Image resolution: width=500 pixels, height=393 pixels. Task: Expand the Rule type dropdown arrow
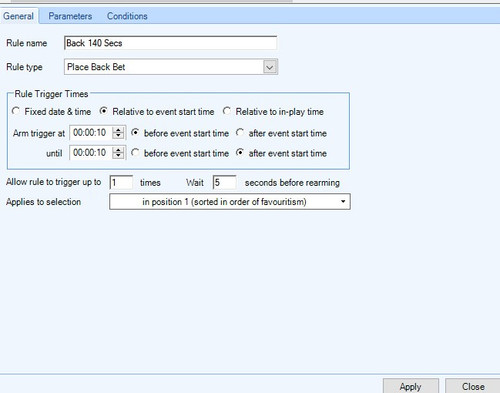click(x=270, y=67)
